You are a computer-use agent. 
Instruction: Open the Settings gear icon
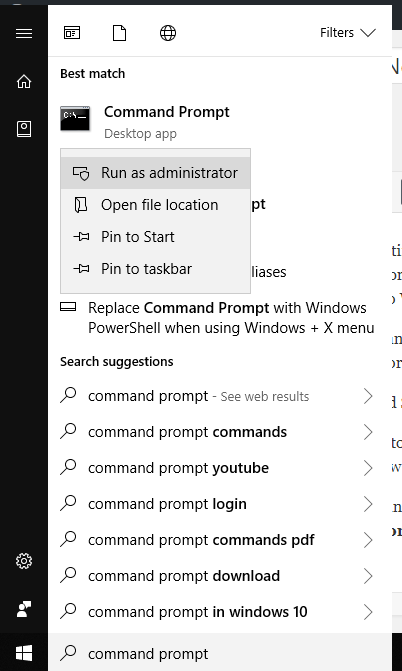point(24,561)
